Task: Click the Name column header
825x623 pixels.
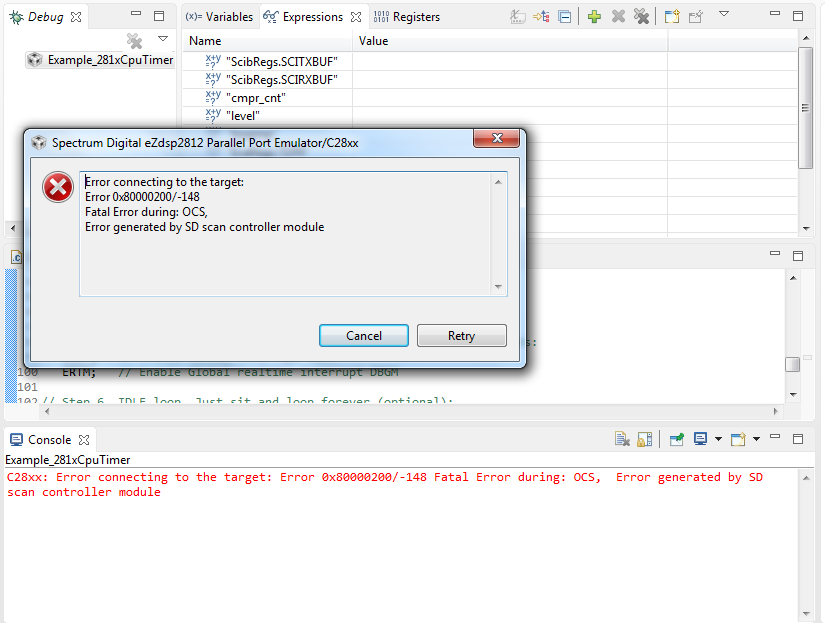Action: click(267, 41)
